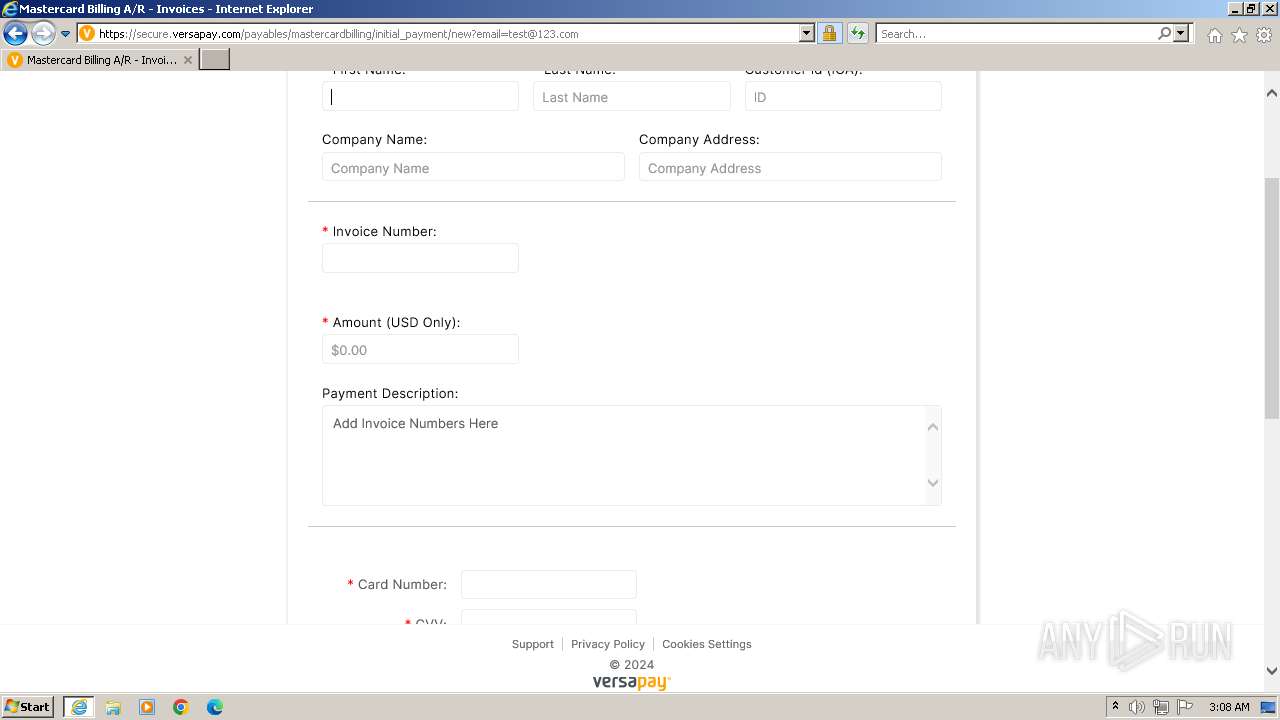Click the volume speaker tray icon
This screenshot has width=1280, height=720.
pos(1137,707)
